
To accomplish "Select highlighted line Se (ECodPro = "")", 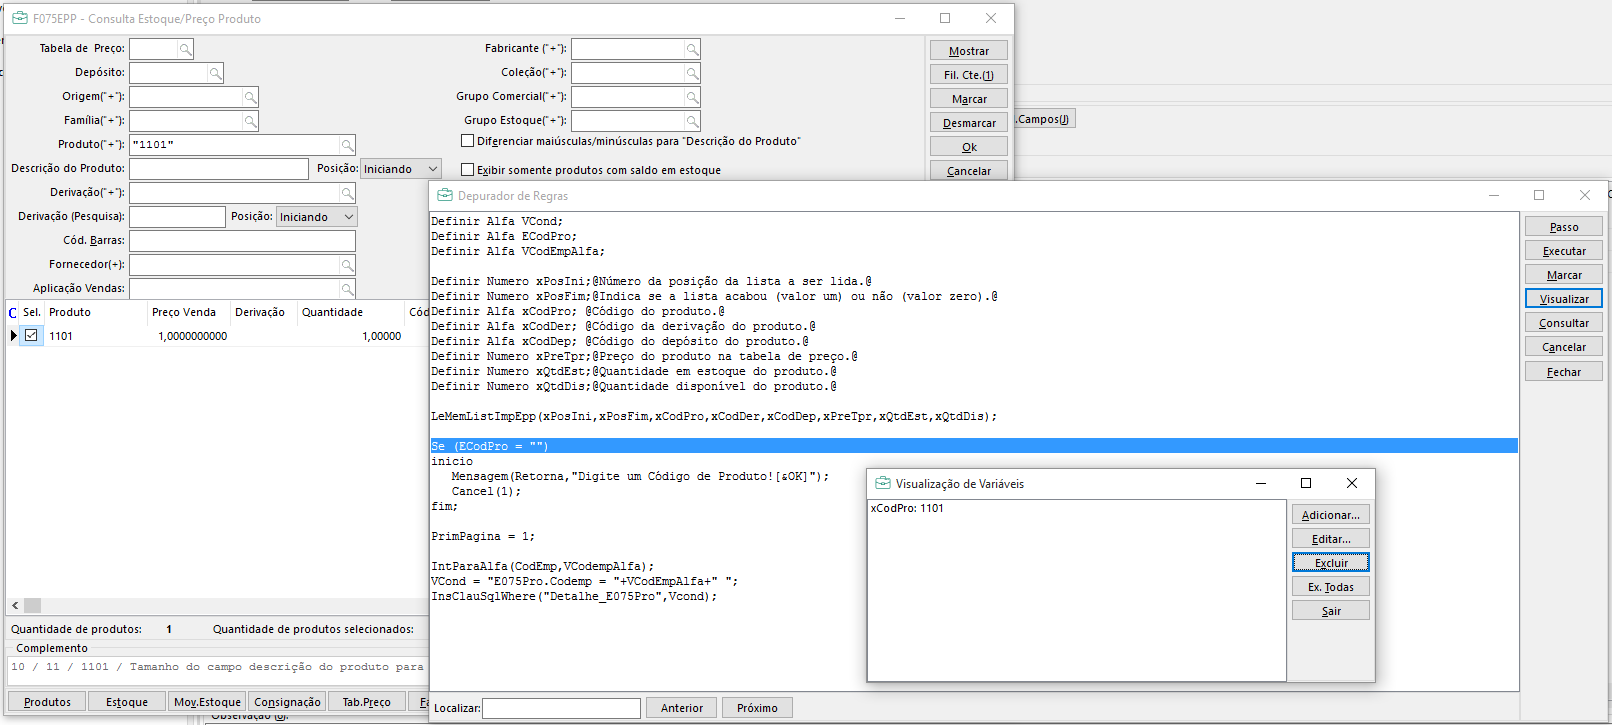I will pyautogui.click(x=974, y=446).
